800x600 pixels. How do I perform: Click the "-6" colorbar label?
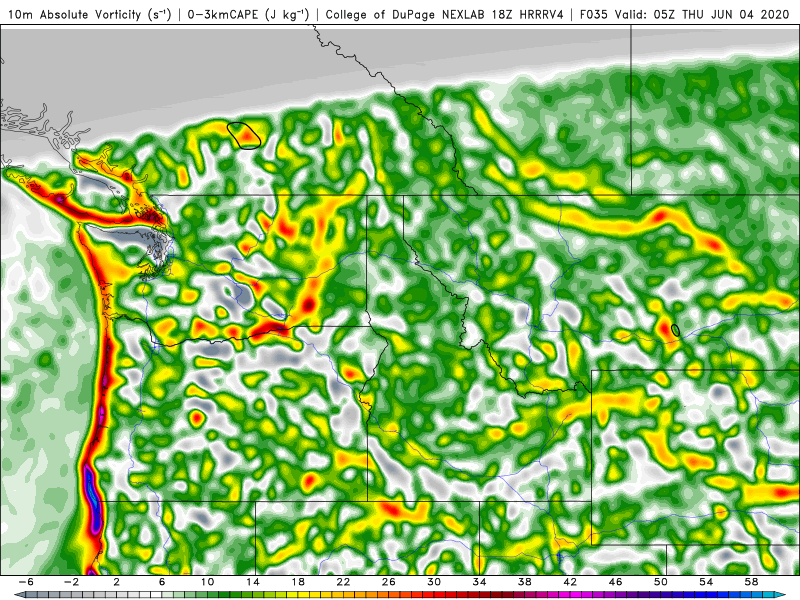pos(27,582)
